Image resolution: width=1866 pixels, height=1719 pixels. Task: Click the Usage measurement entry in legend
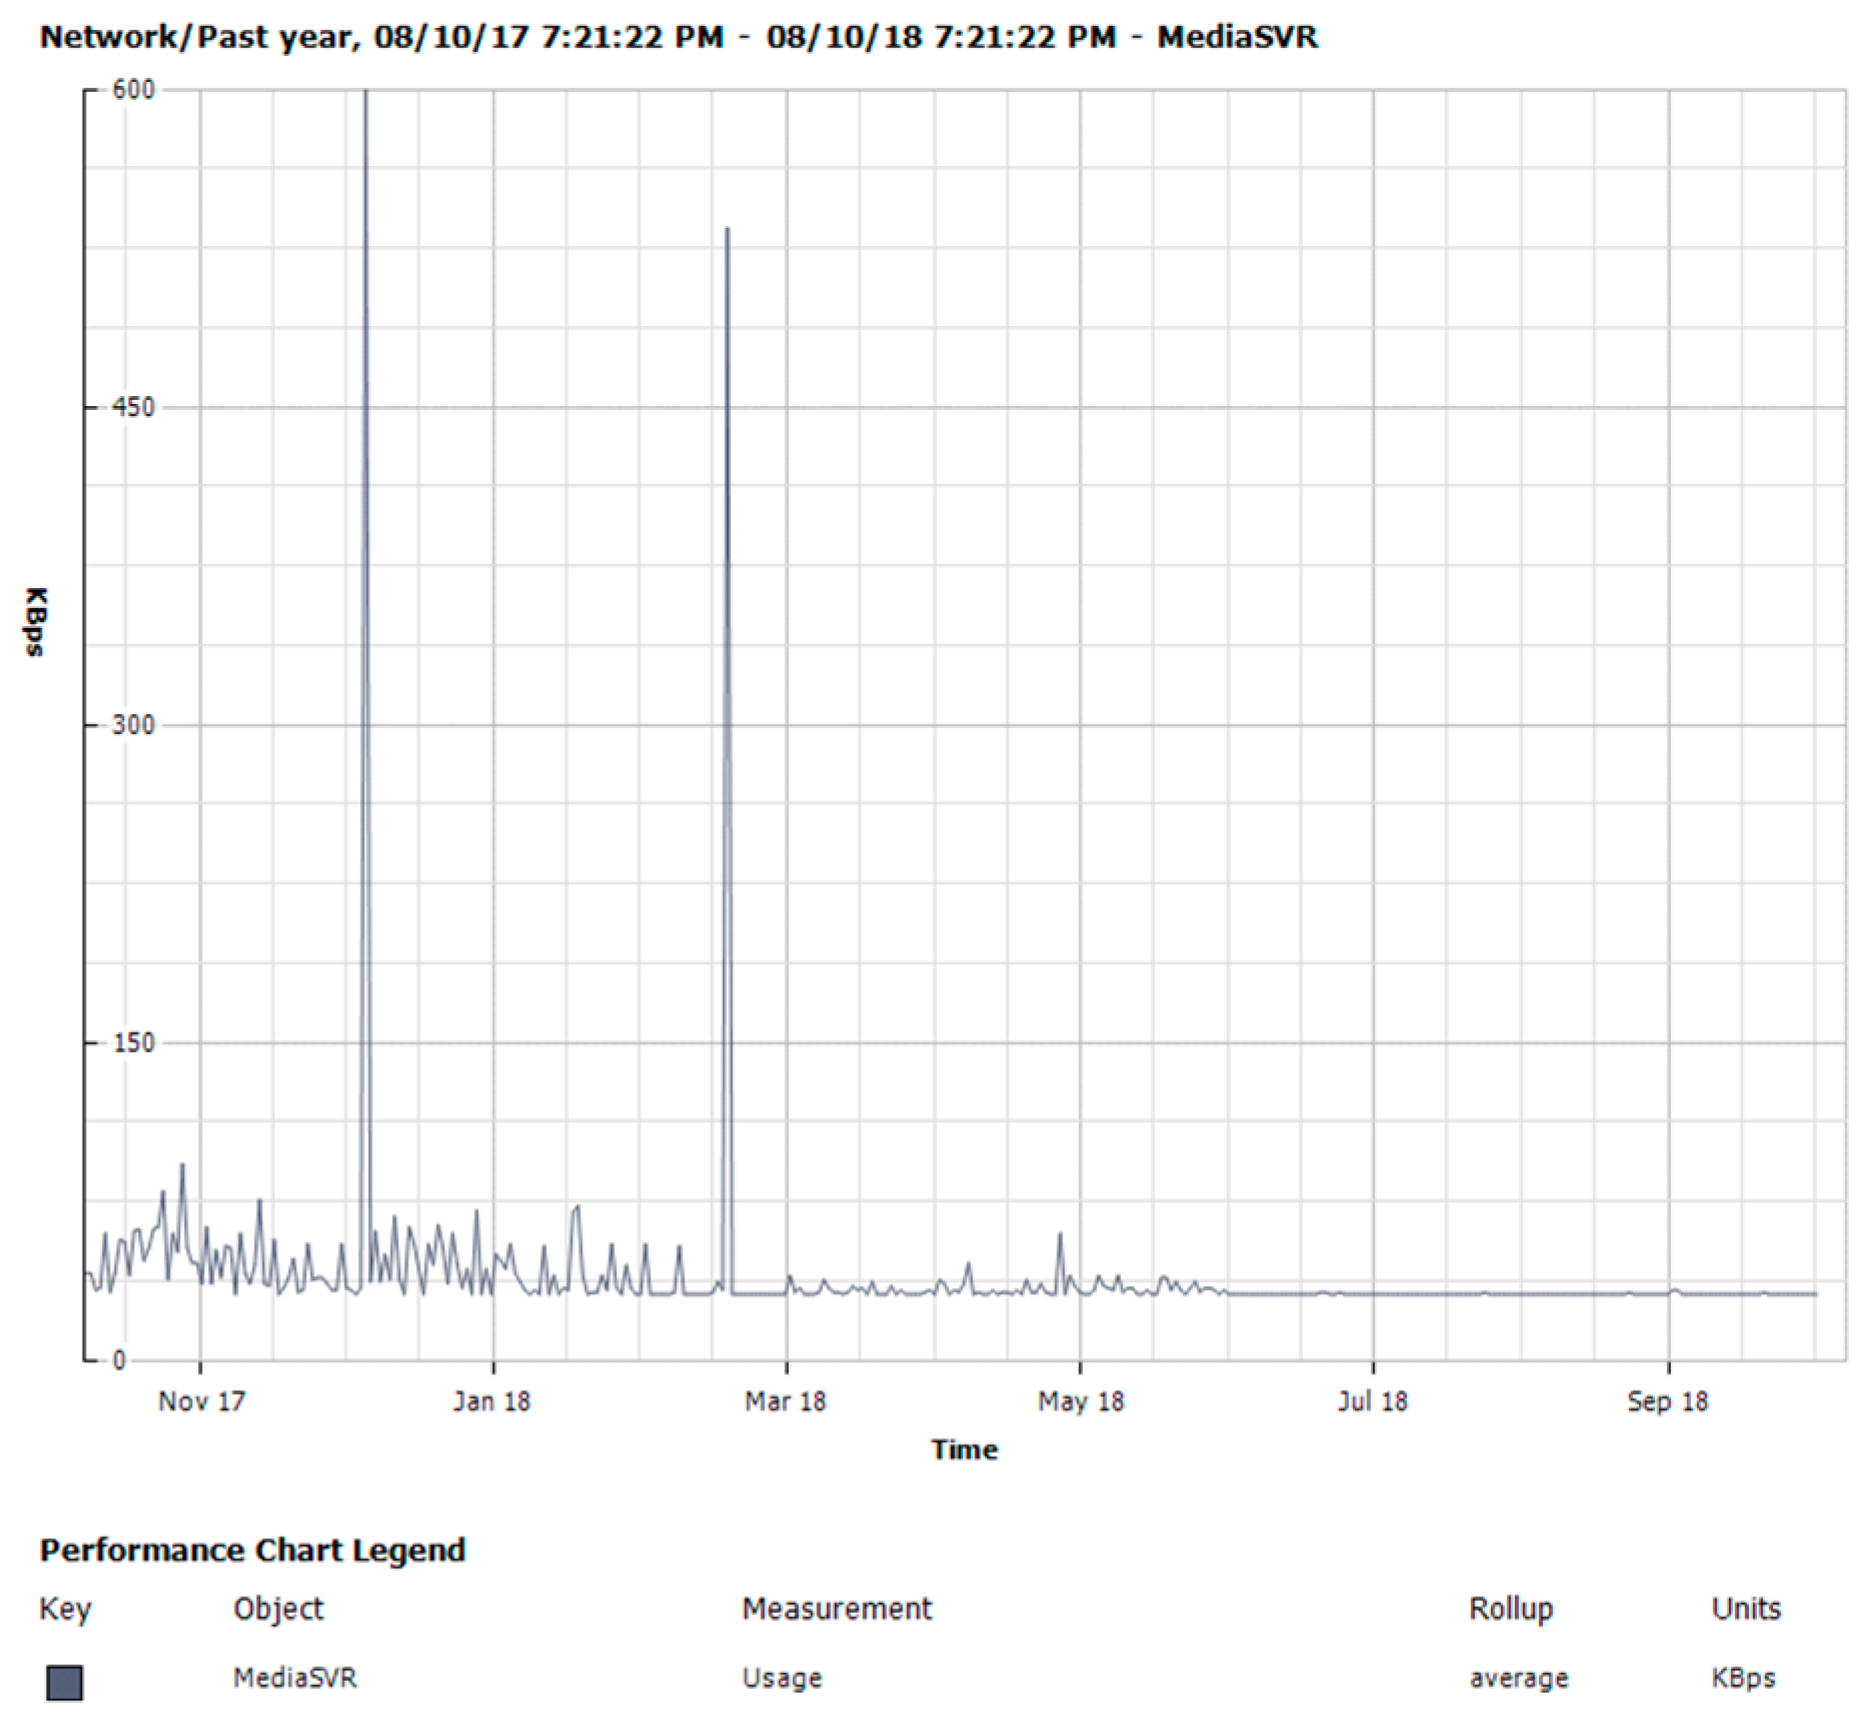[x=782, y=1677]
